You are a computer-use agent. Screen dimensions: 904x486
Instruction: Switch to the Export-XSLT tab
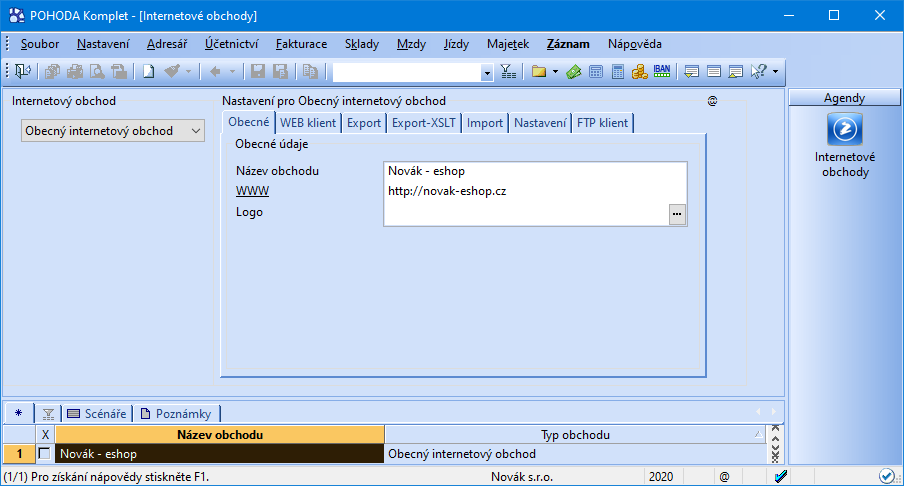coord(424,123)
